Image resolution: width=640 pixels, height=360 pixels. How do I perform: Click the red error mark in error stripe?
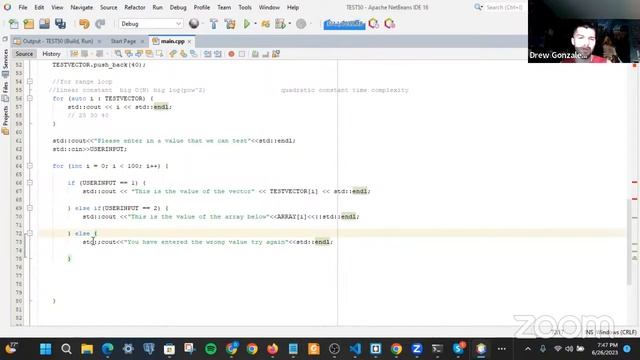pyautogui.click(x=635, y=182)
